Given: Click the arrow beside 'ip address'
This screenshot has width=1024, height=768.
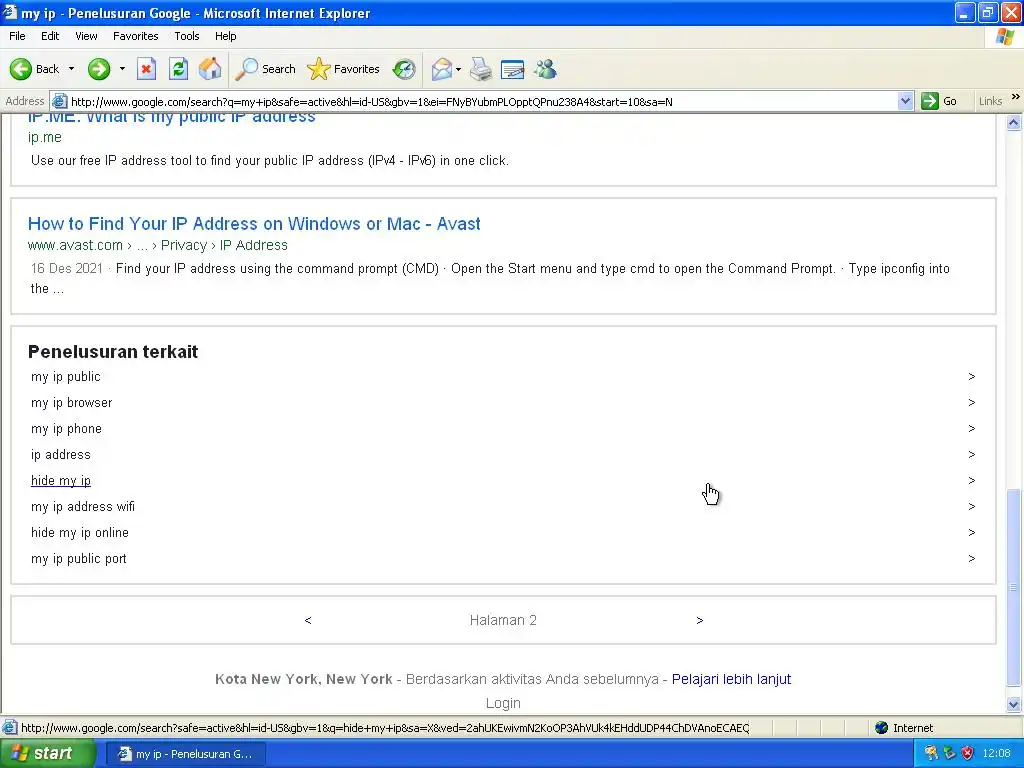Looking at the screenshot, I should 972,455.
